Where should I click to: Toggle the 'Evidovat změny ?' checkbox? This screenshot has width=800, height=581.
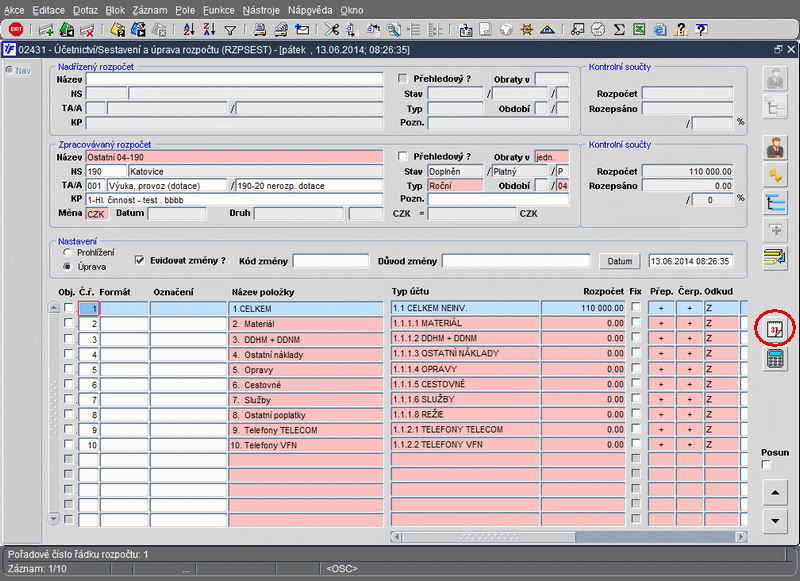click(140, 260)
